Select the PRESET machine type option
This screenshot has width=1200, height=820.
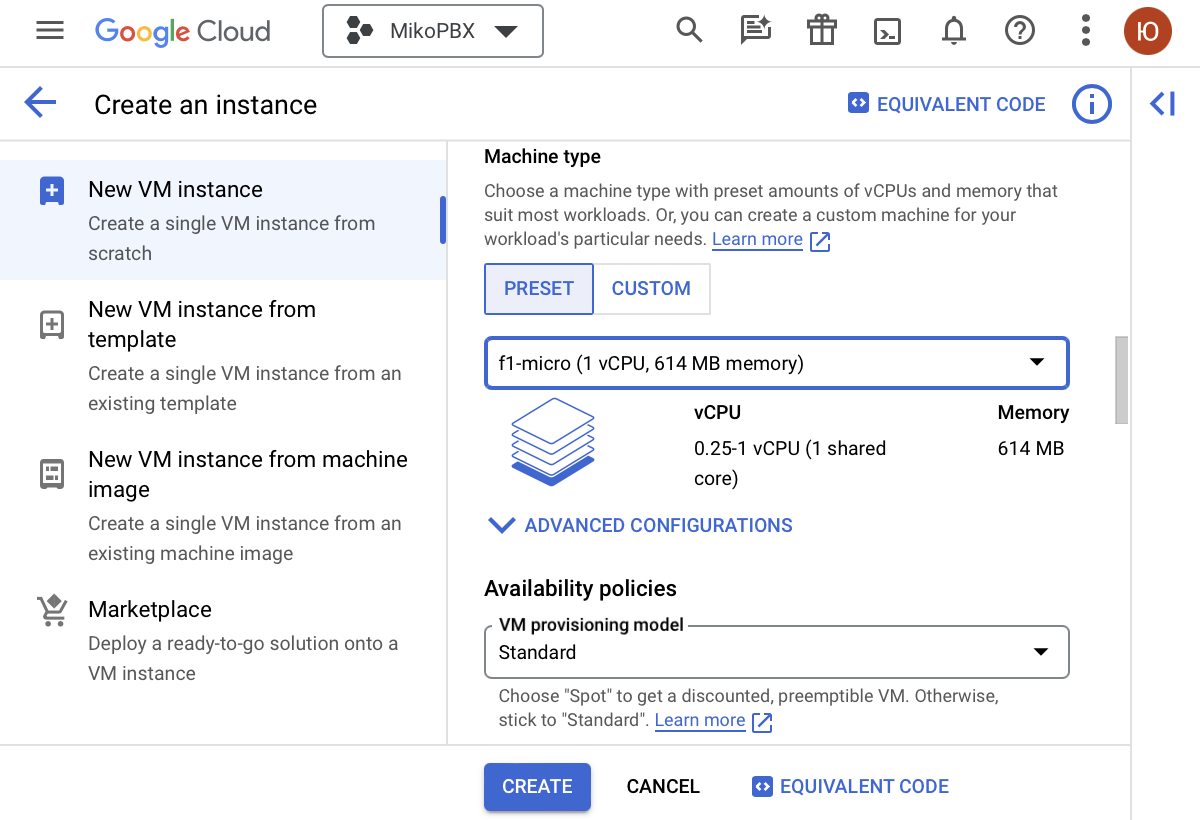pyautogui.click(x=539, y=289)
